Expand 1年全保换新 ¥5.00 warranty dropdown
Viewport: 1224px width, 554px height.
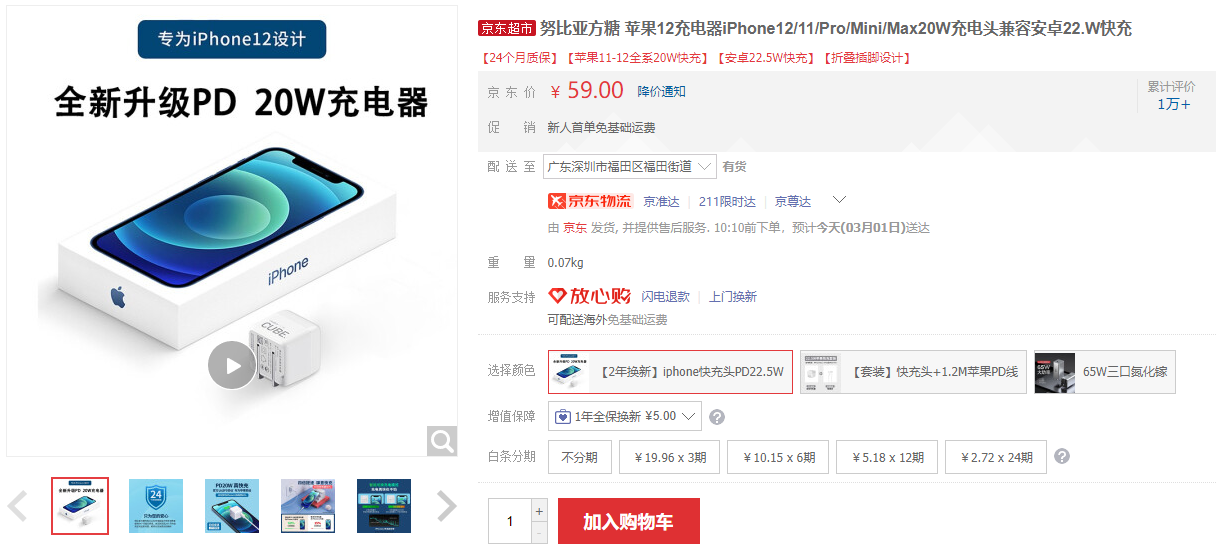[625, 416]
